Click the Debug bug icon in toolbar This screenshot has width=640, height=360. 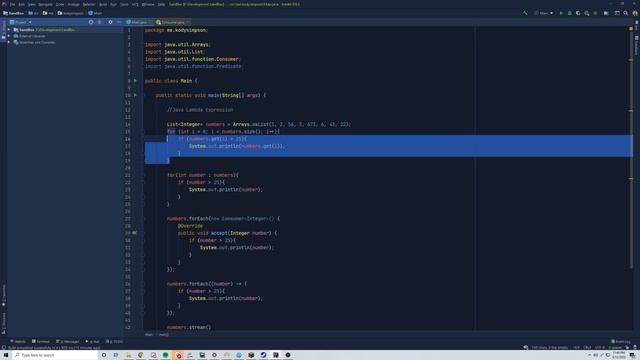(x=570, y=13)
